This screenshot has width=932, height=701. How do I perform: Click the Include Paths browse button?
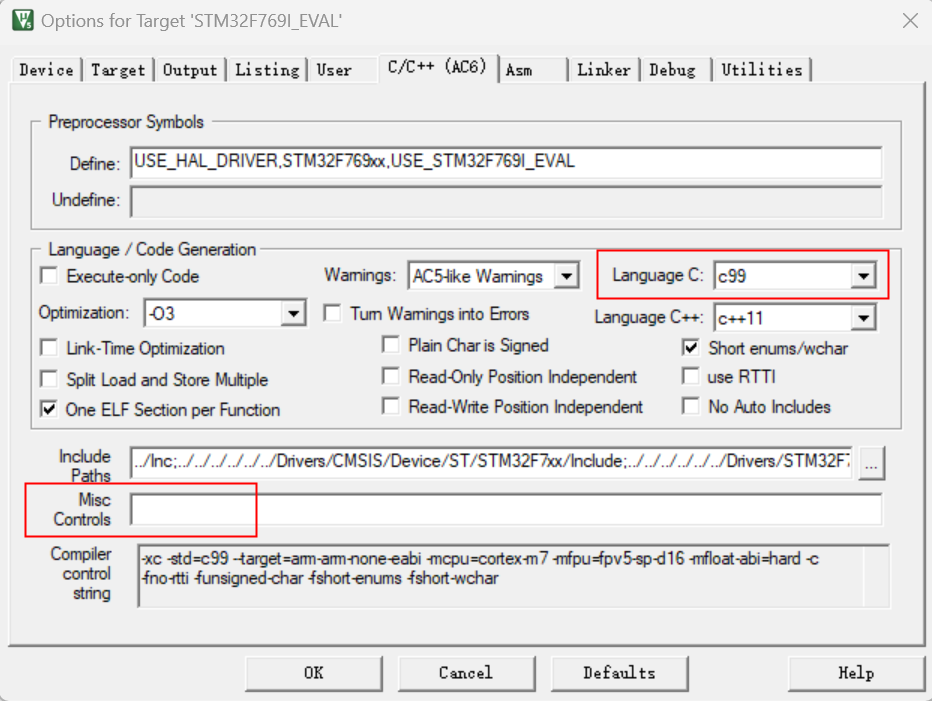872,462
